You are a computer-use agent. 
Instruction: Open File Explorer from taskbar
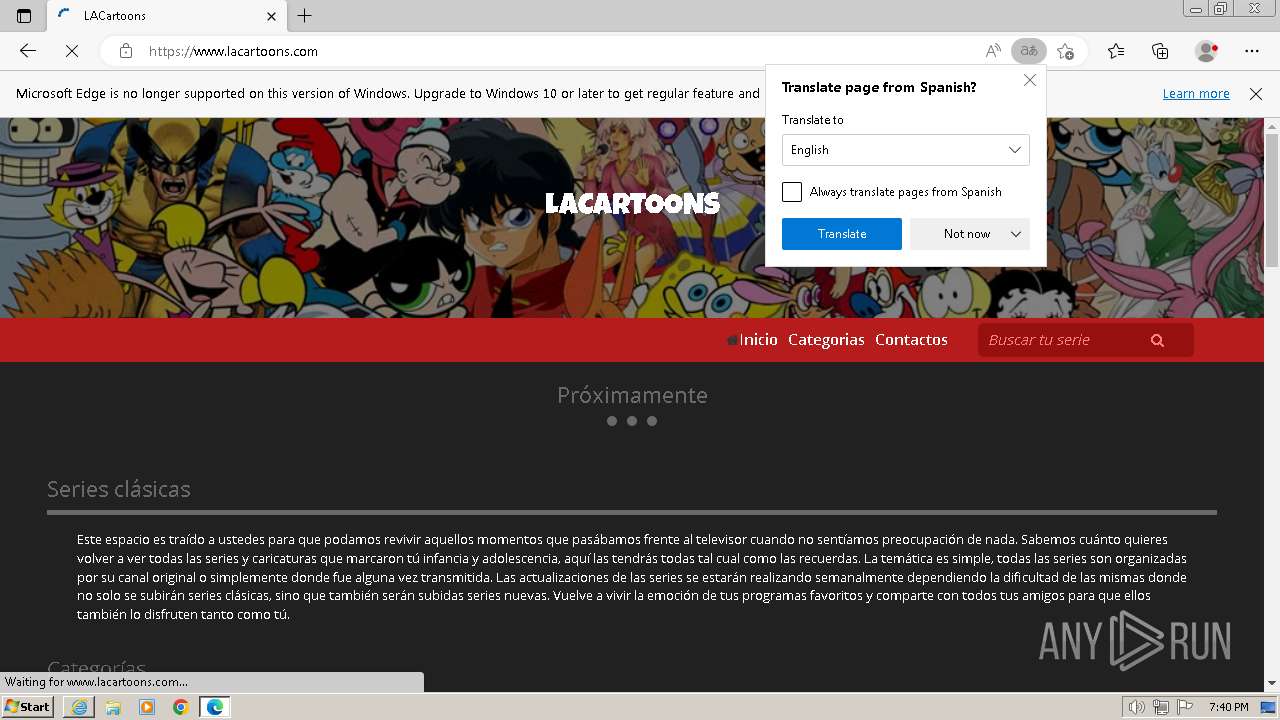[x=113, y=707]
